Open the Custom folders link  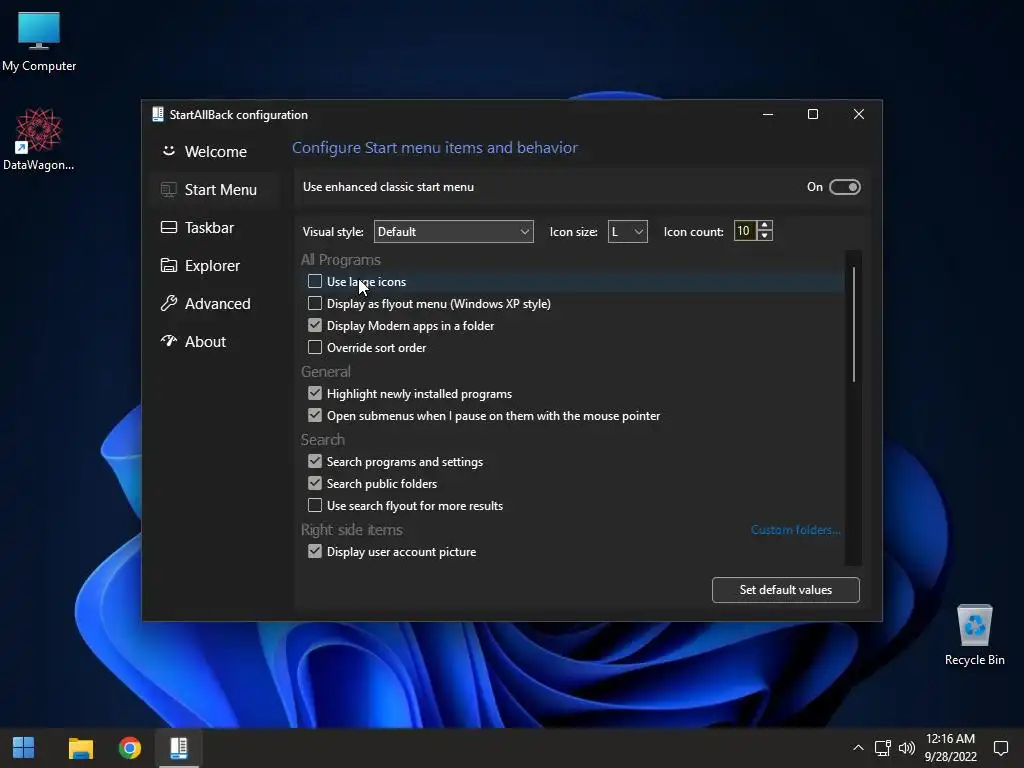point(795,530)
